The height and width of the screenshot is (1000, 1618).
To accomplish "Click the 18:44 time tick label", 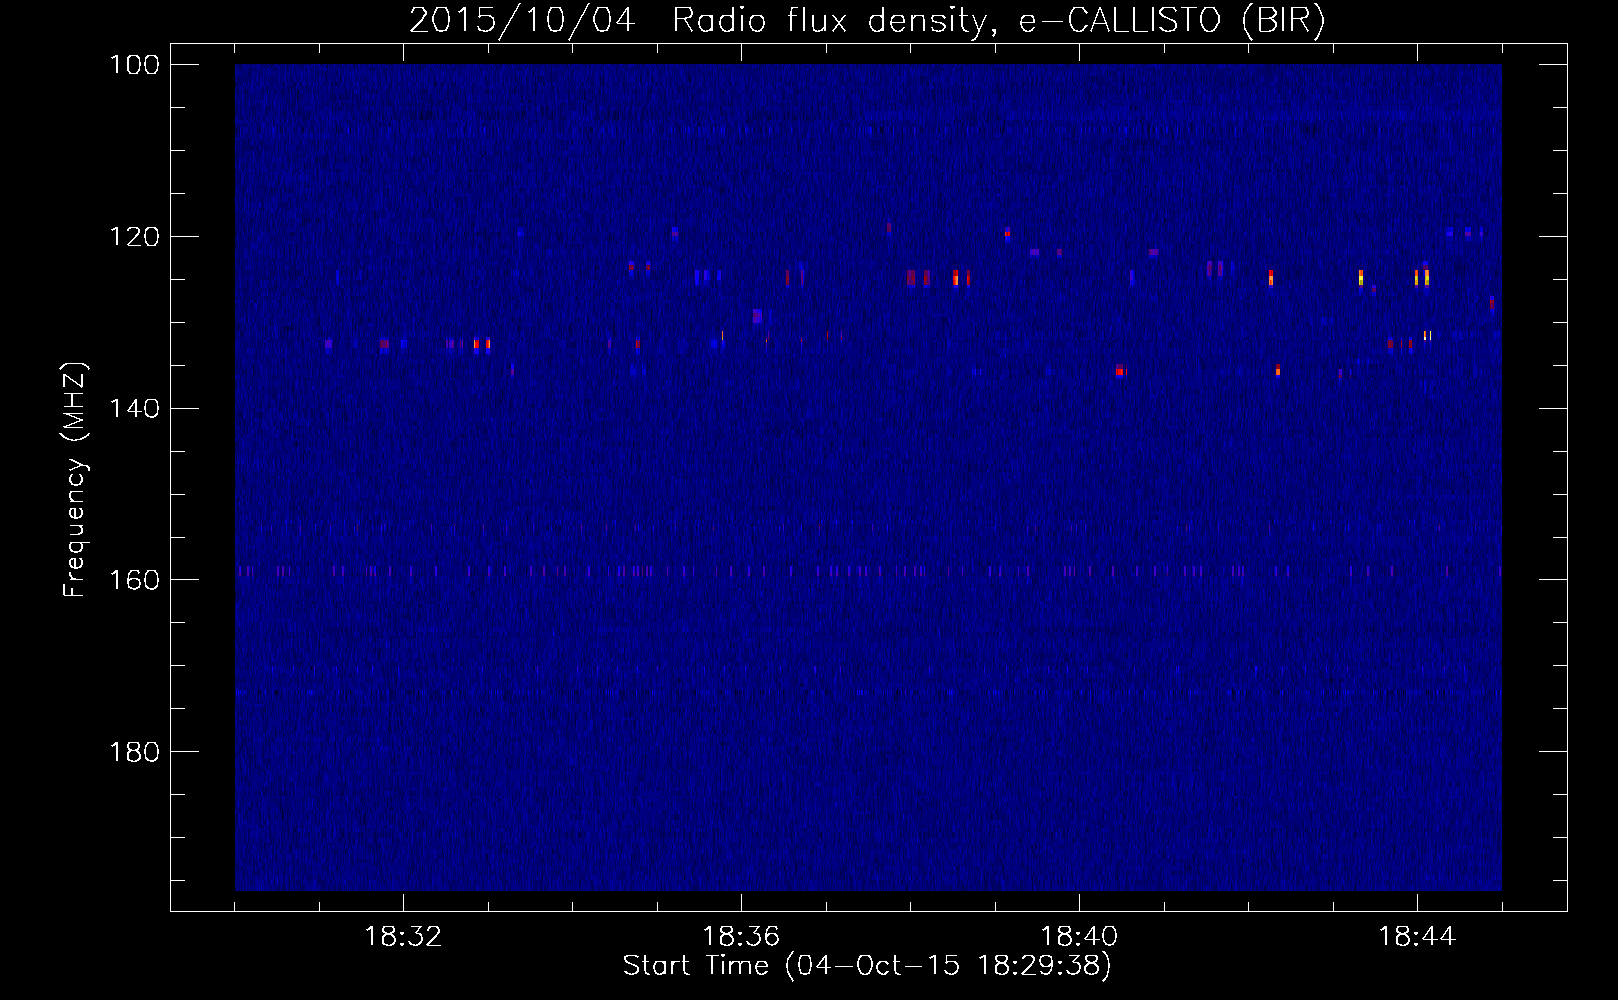I will [x=1417, y=937].
